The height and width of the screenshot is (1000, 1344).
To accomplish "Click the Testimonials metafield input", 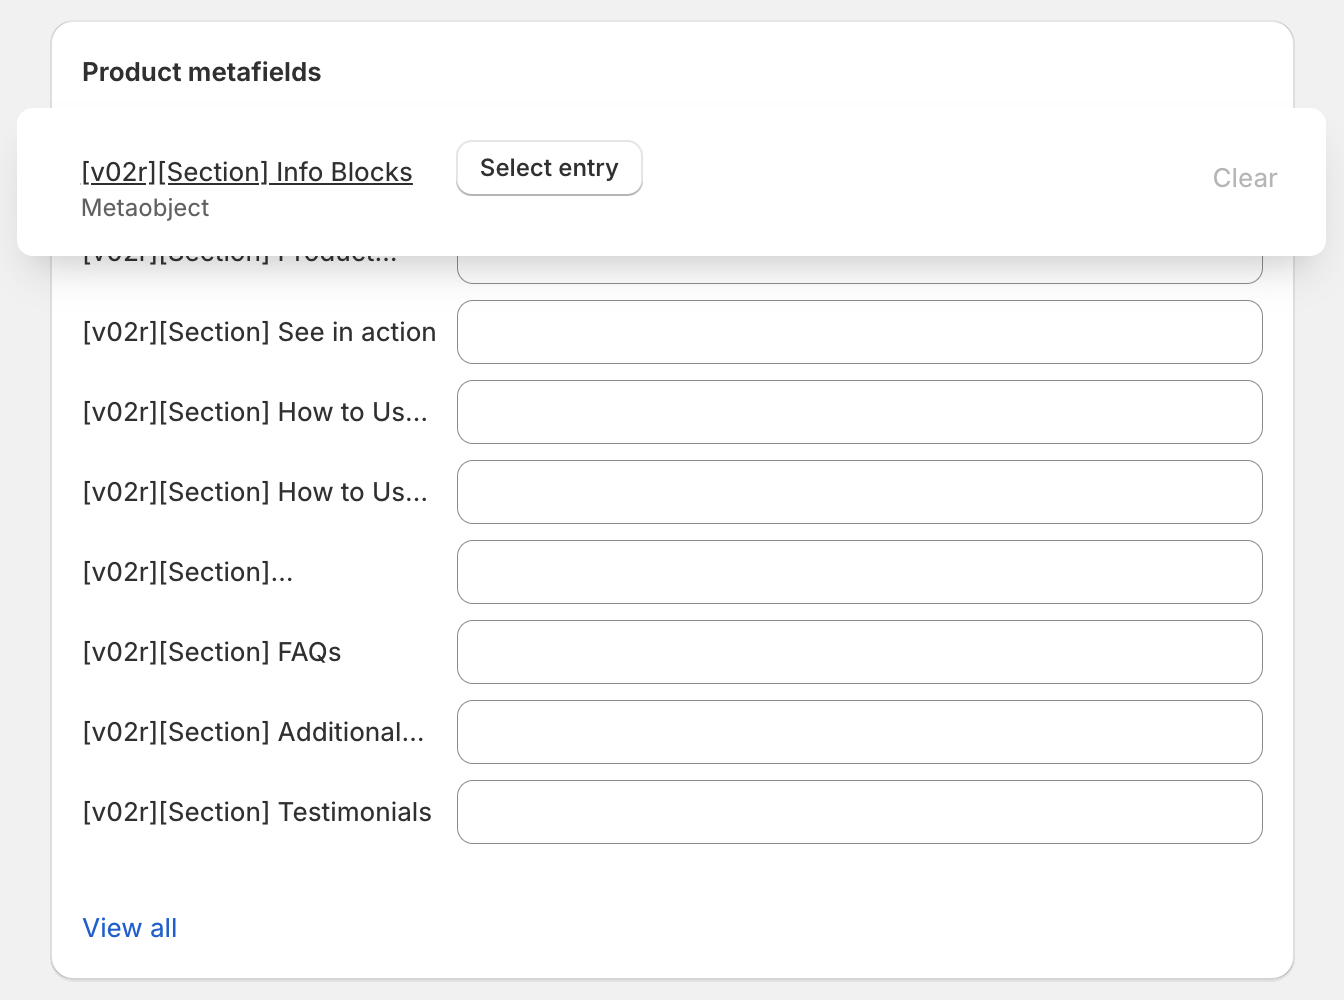I will click(860, 812).
